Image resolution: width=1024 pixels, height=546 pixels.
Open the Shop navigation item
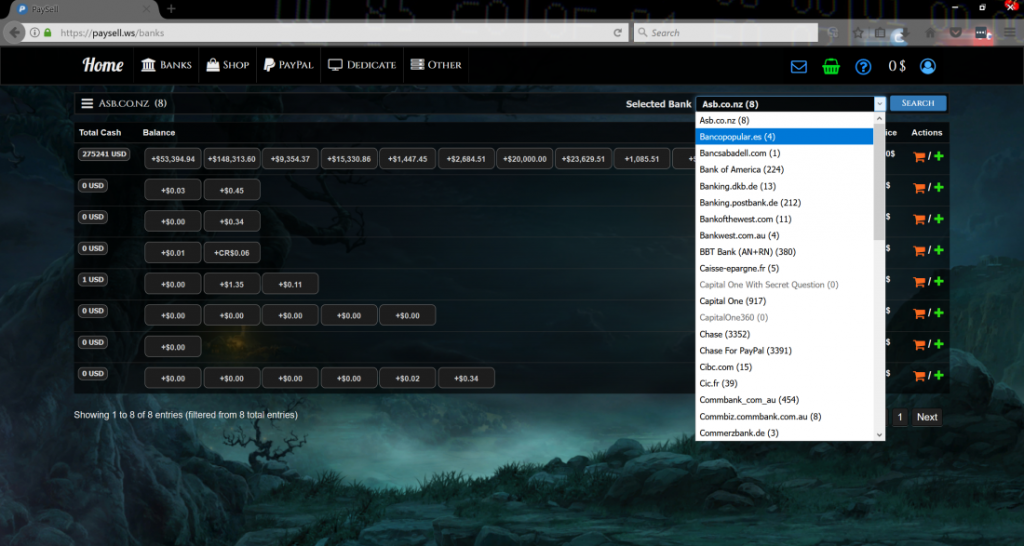tap(228, 65)
